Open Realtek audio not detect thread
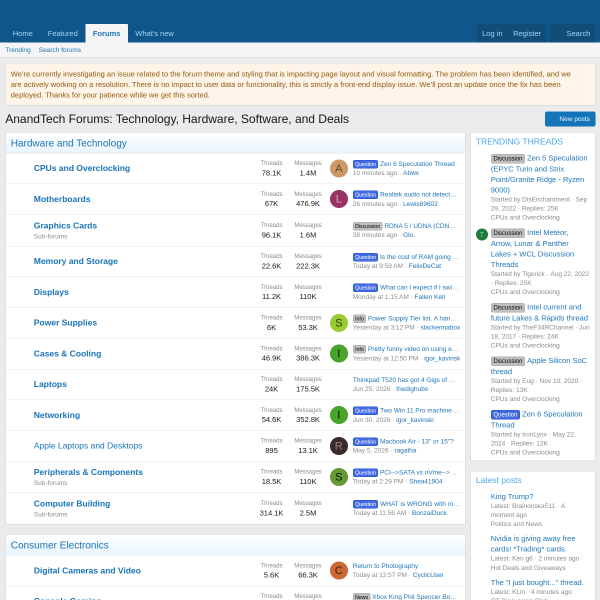 pos(418,195)
